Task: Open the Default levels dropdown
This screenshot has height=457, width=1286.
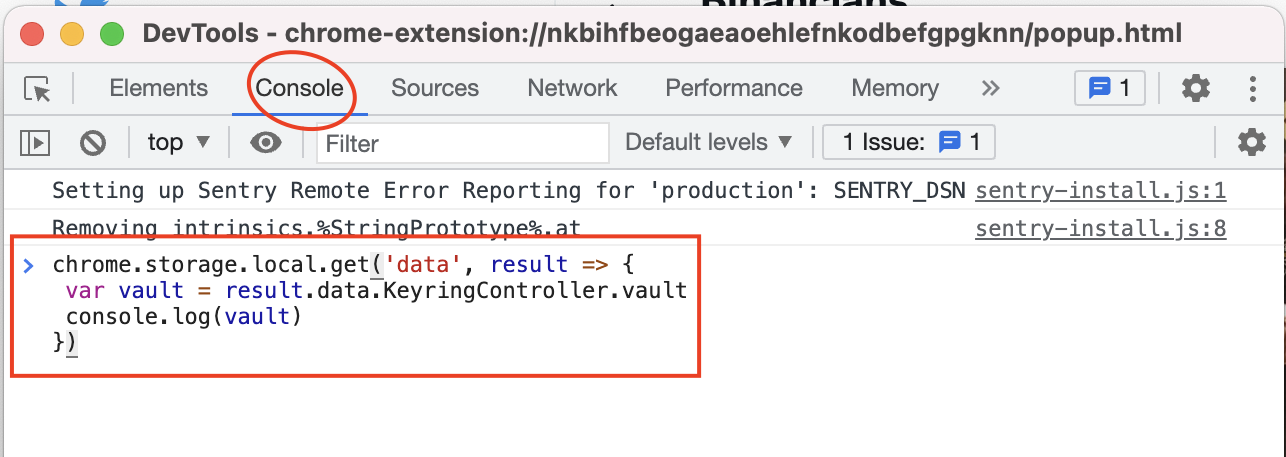Action: coord(709,142)
